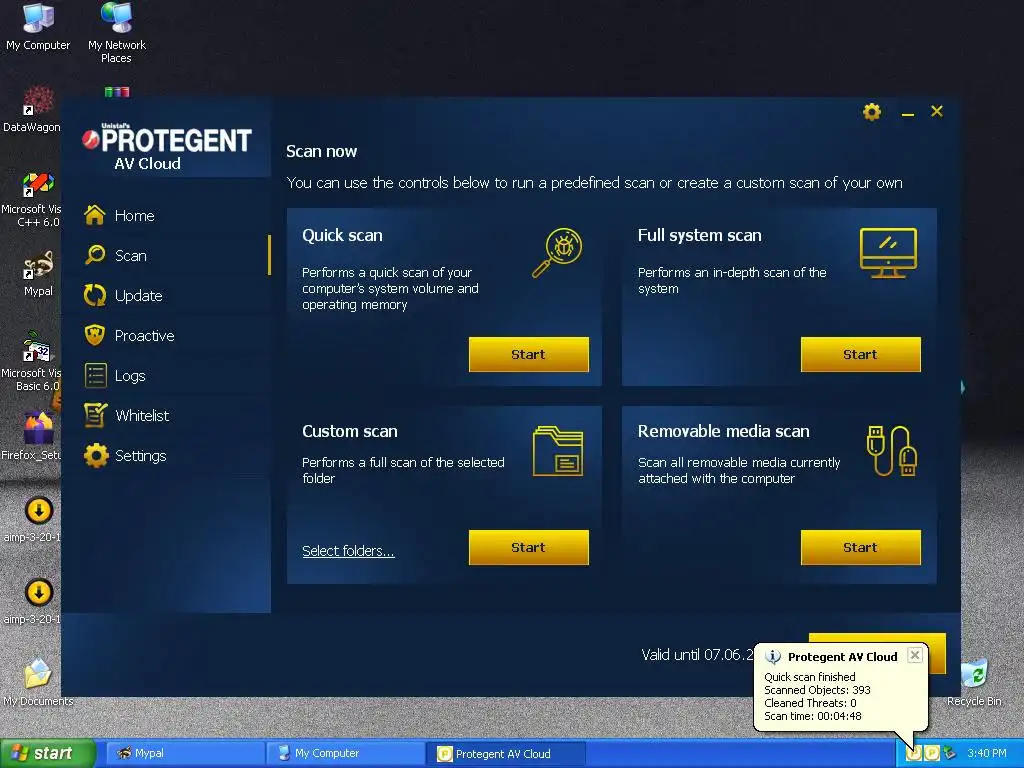
Task: Click the Scan magnifier icon in sidebar
Action: click(x=95, y=255)
